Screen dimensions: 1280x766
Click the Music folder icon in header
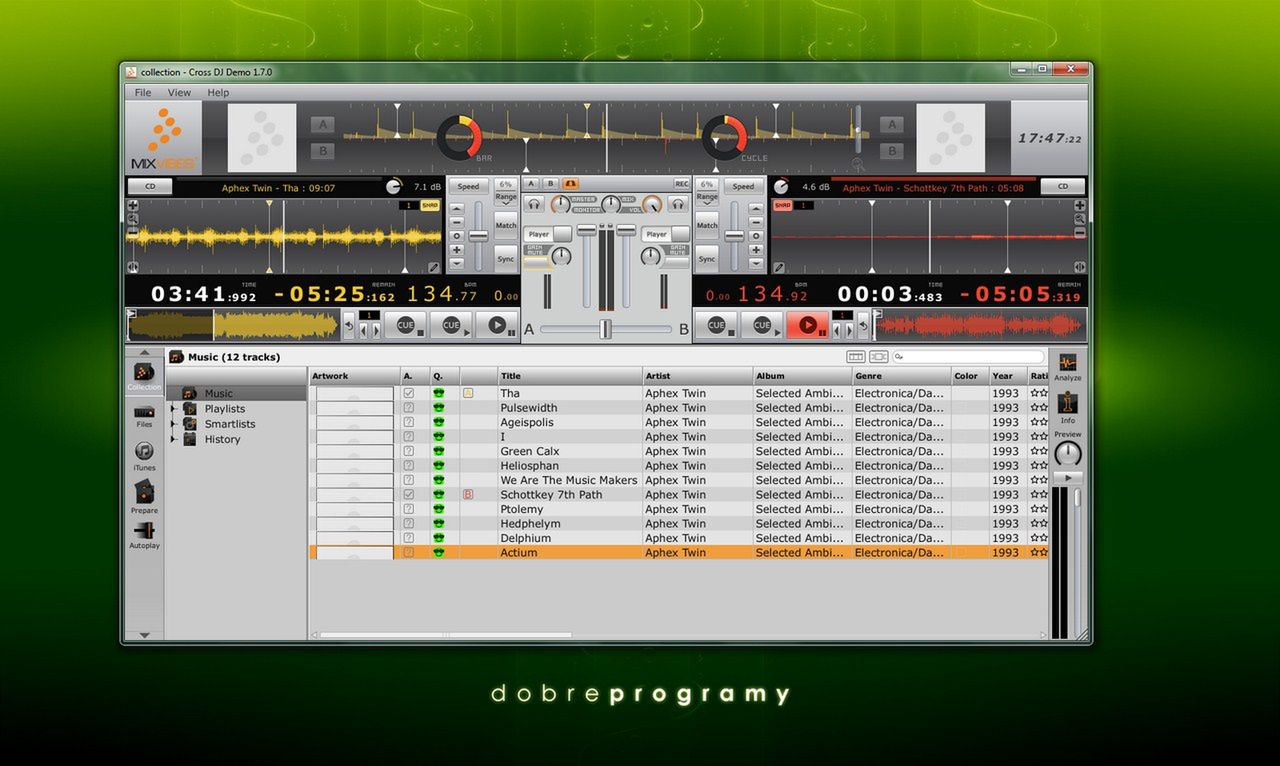(x=177, y=357)
